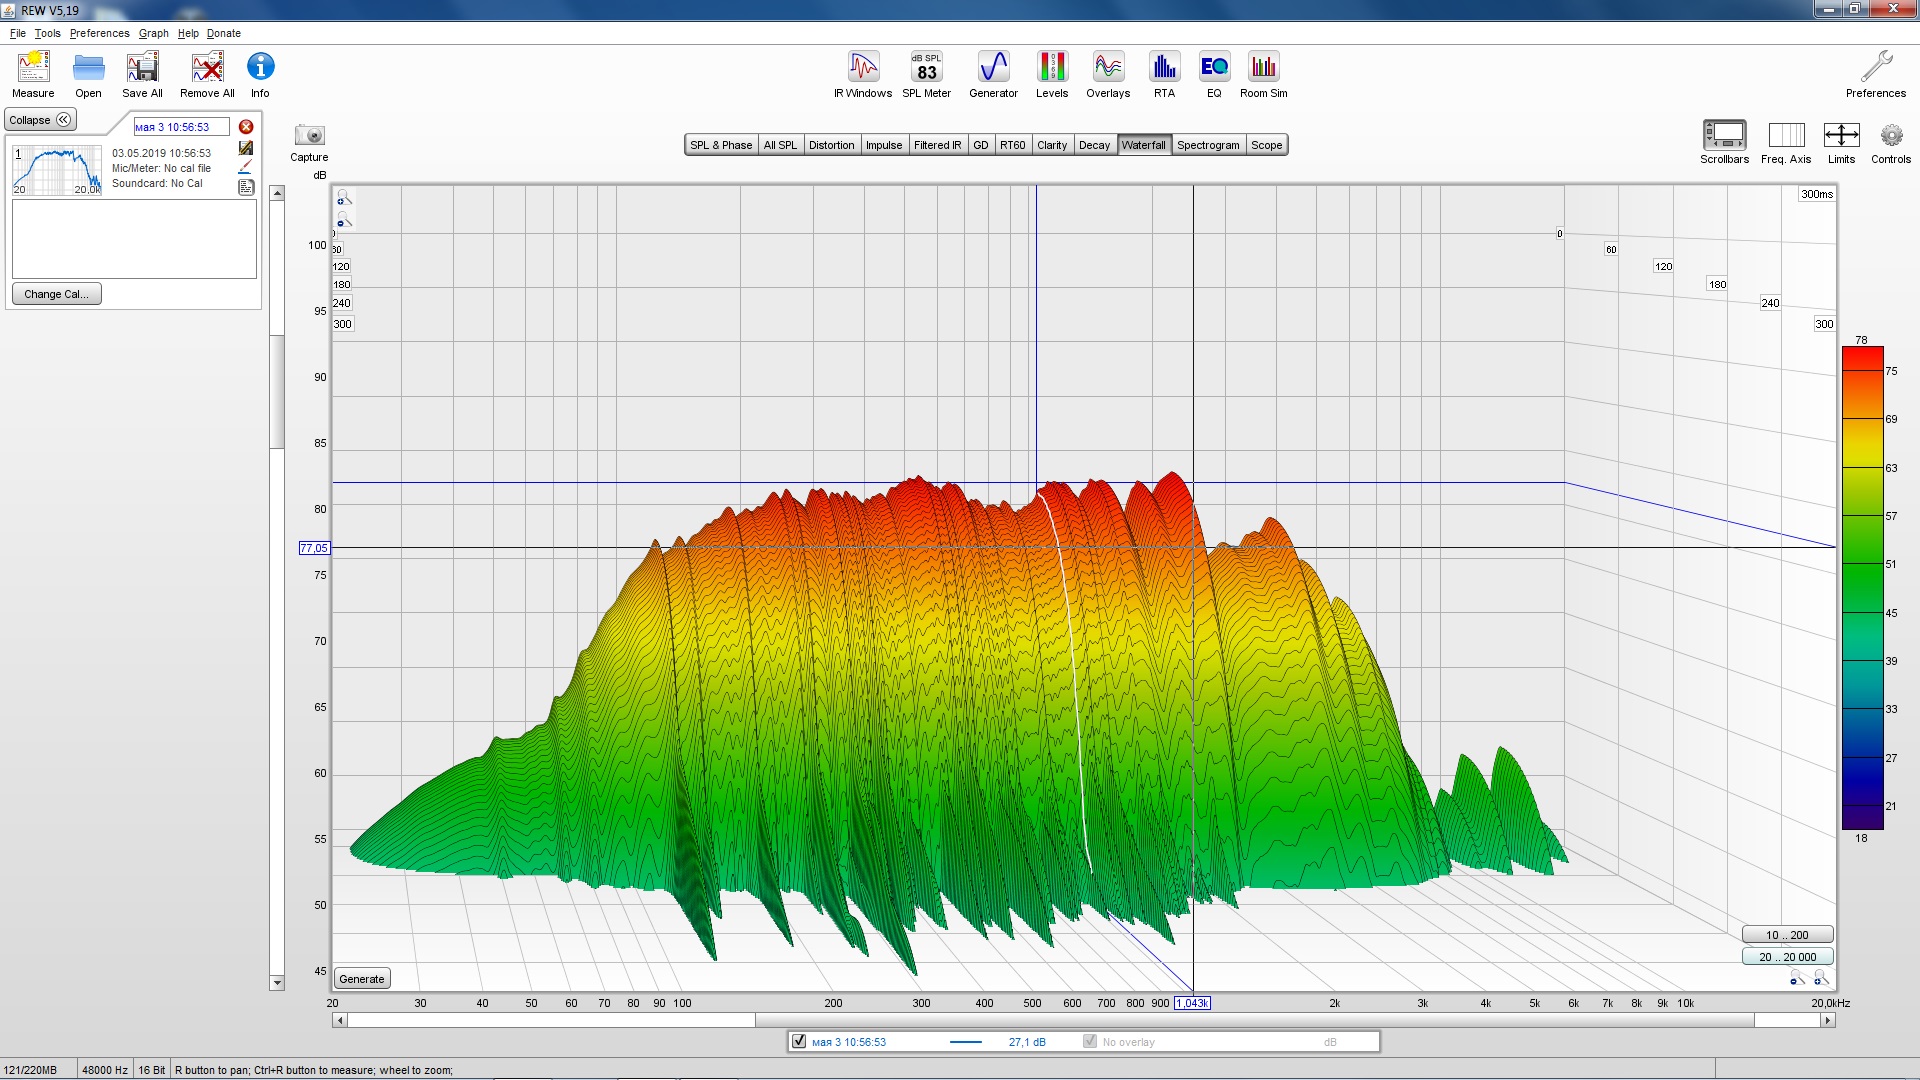1920x1080 pixels.
Task: Open the graph Controls gear
Action: 1890,135
